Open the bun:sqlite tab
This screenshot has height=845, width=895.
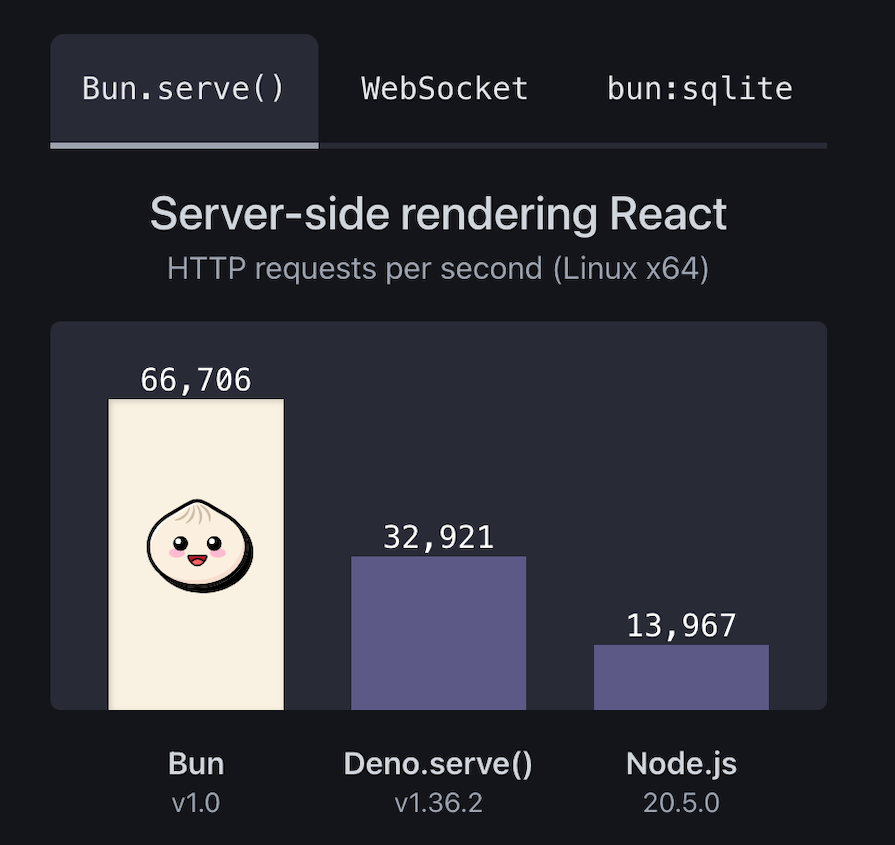(699, 88)
